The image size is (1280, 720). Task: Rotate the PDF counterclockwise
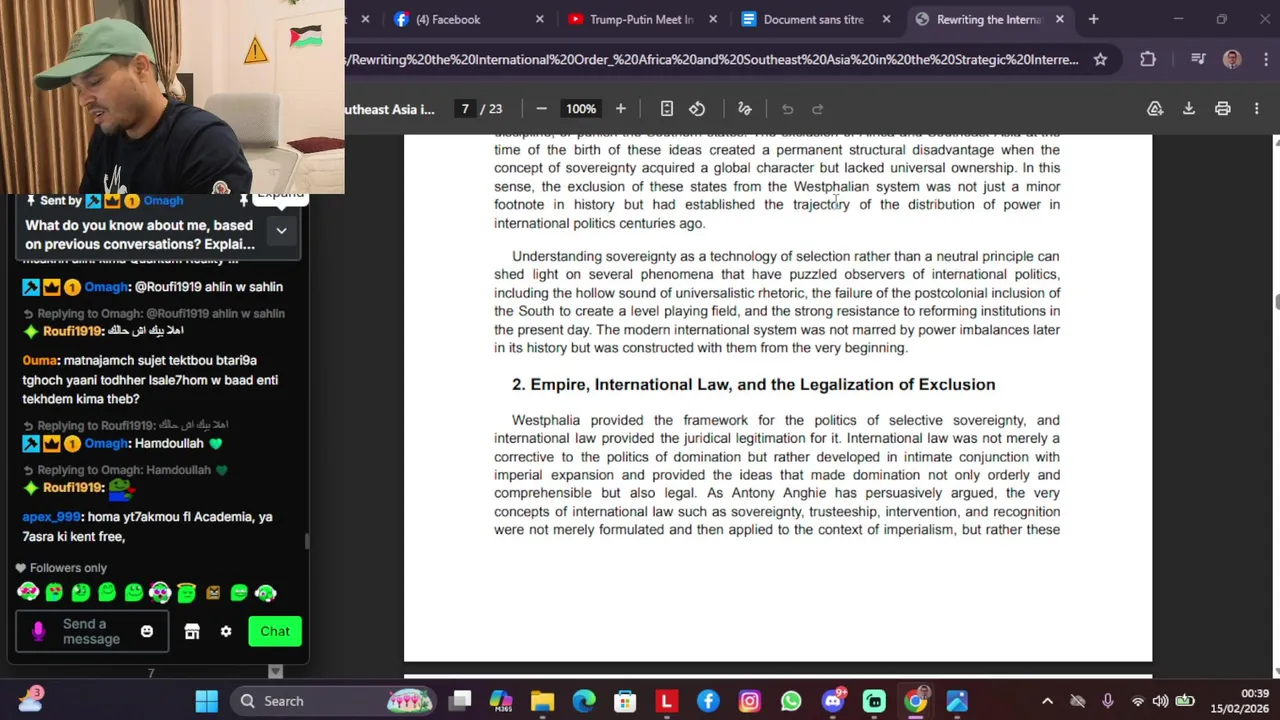[x=697, y=109]
